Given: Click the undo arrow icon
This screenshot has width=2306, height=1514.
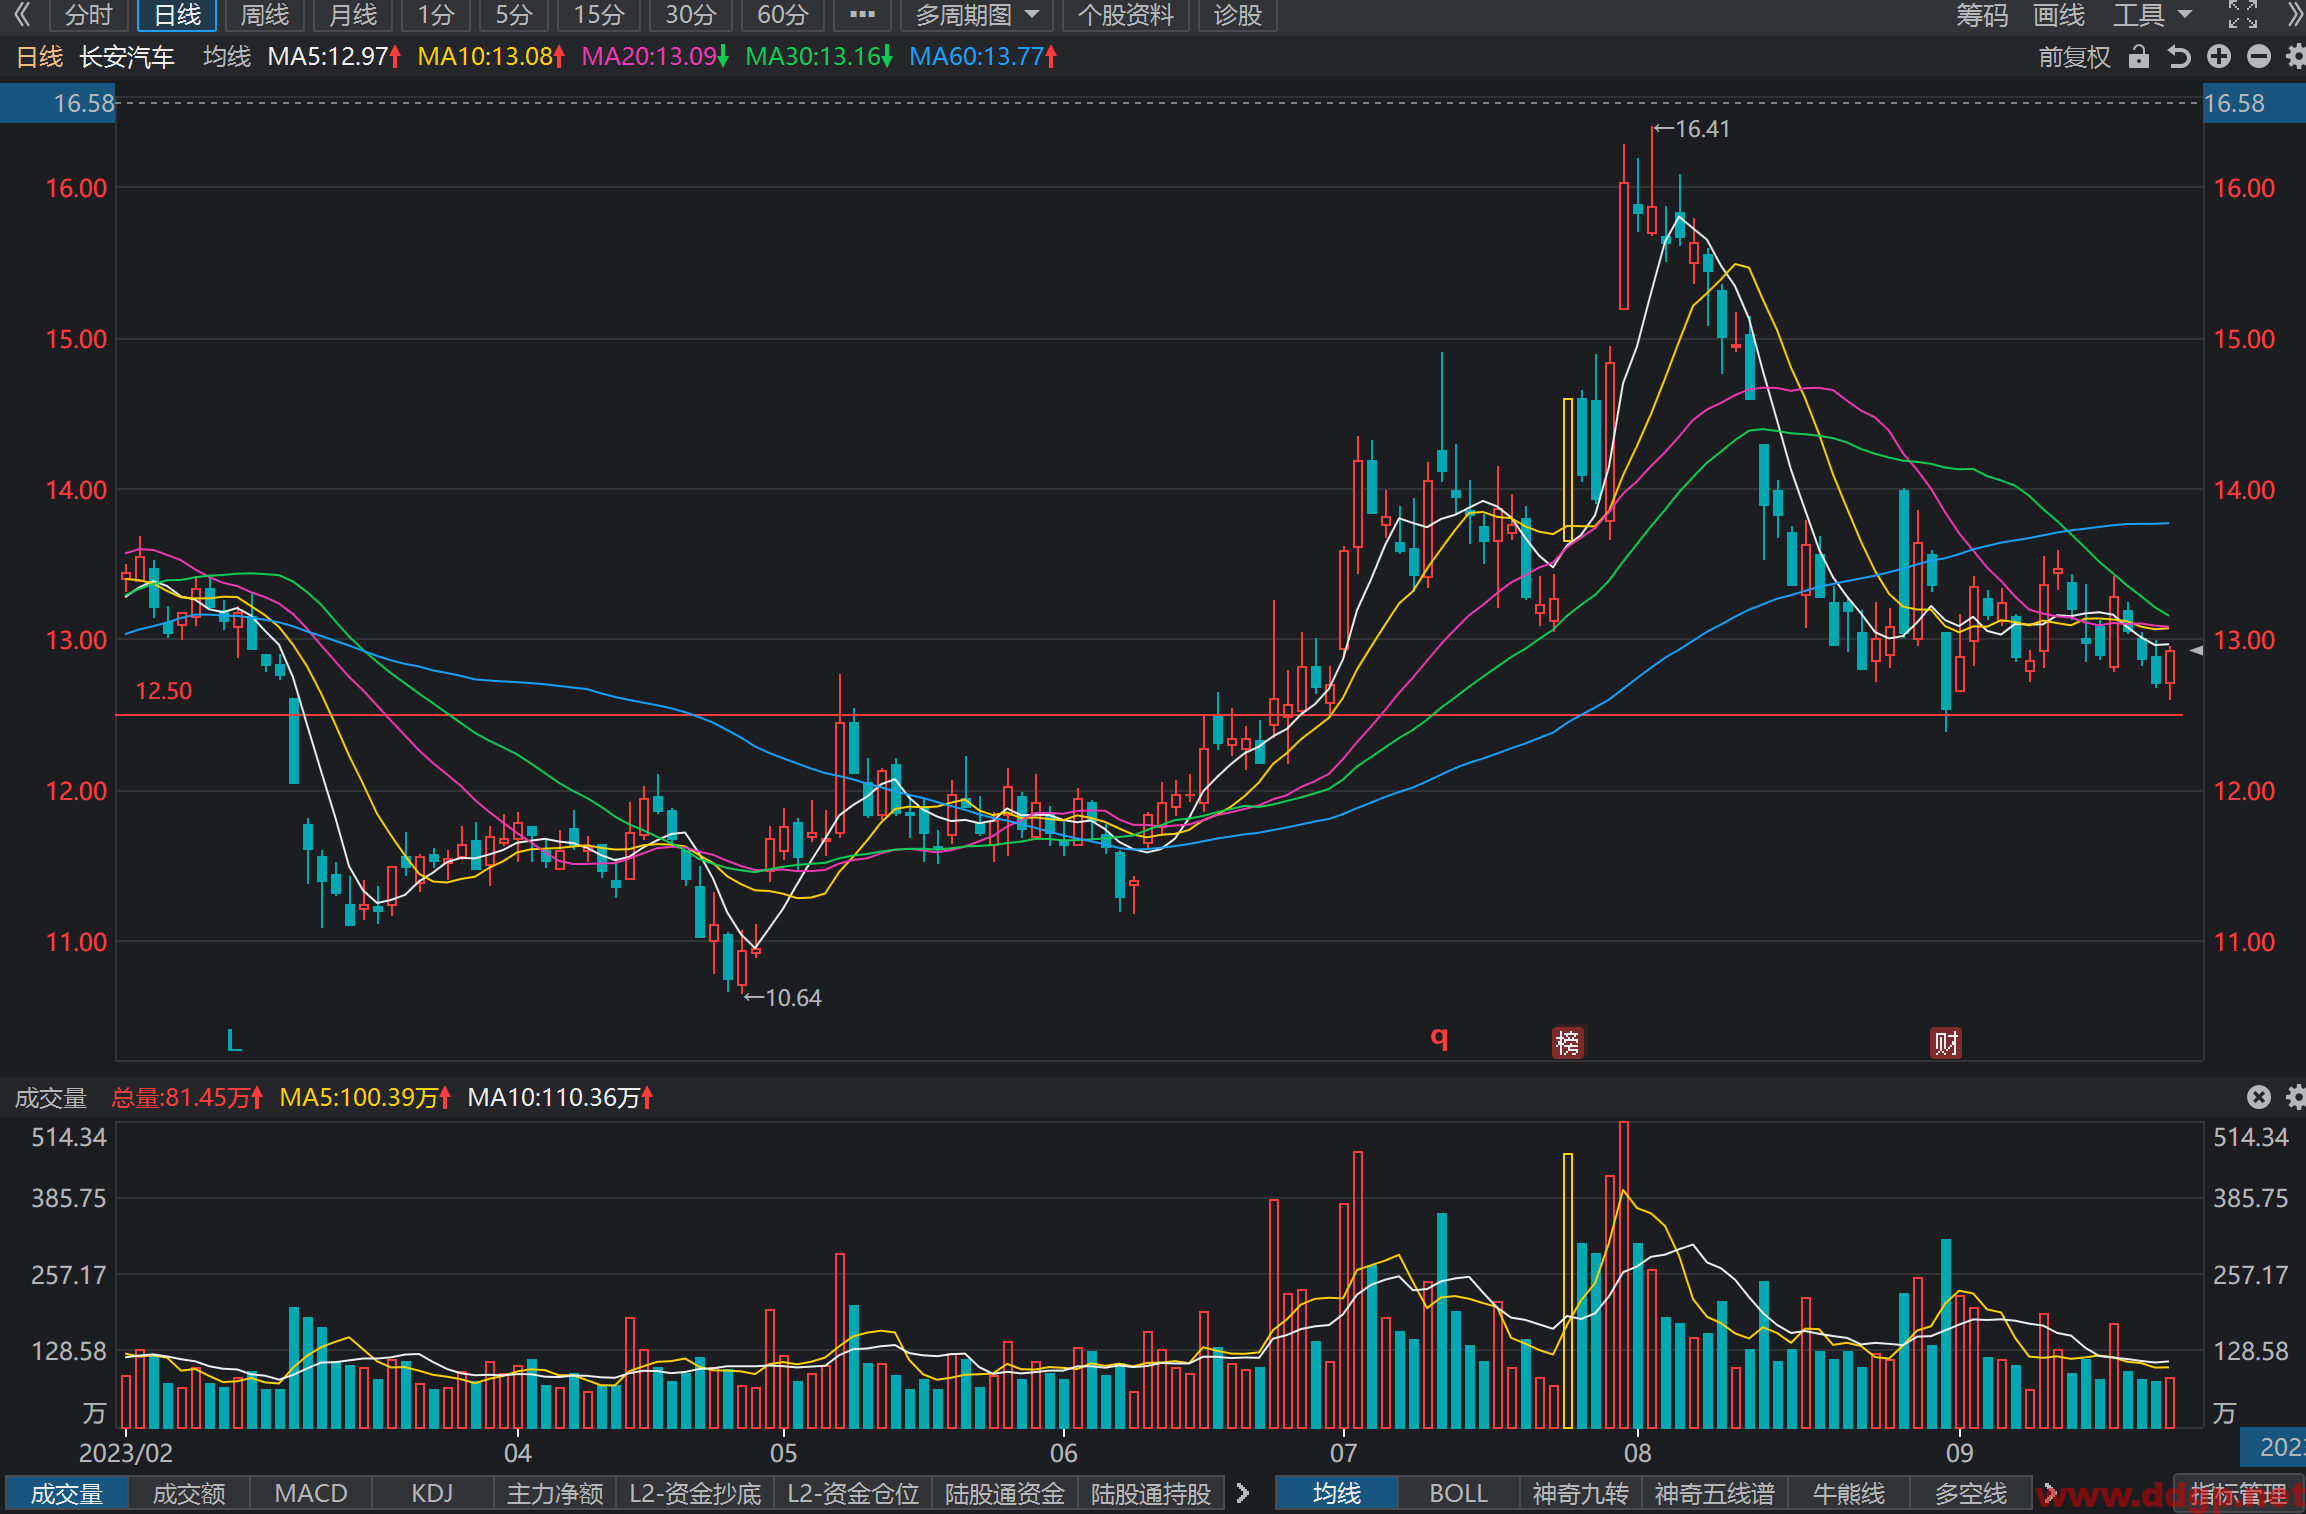Looking at the screenshot, I should click(x=2179, y=57).
